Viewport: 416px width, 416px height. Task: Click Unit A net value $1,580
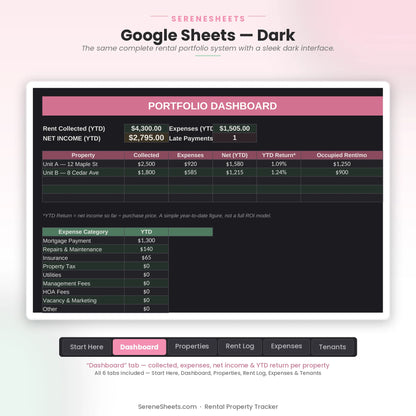tap(235, 164)
